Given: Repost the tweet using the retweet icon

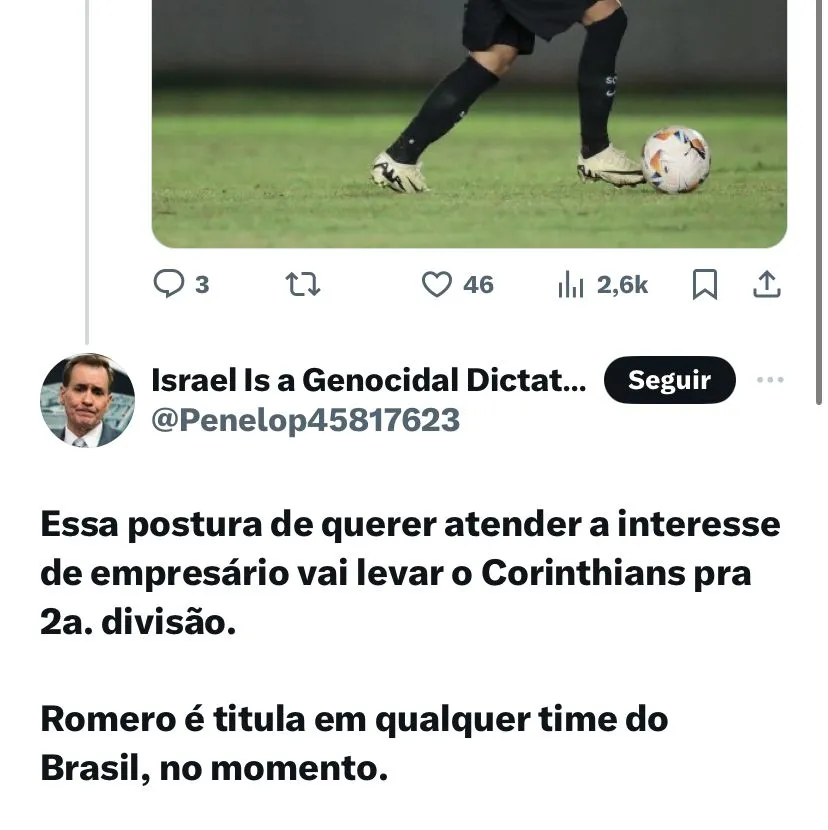Looking at the screenshot, I should click(303, 285).
